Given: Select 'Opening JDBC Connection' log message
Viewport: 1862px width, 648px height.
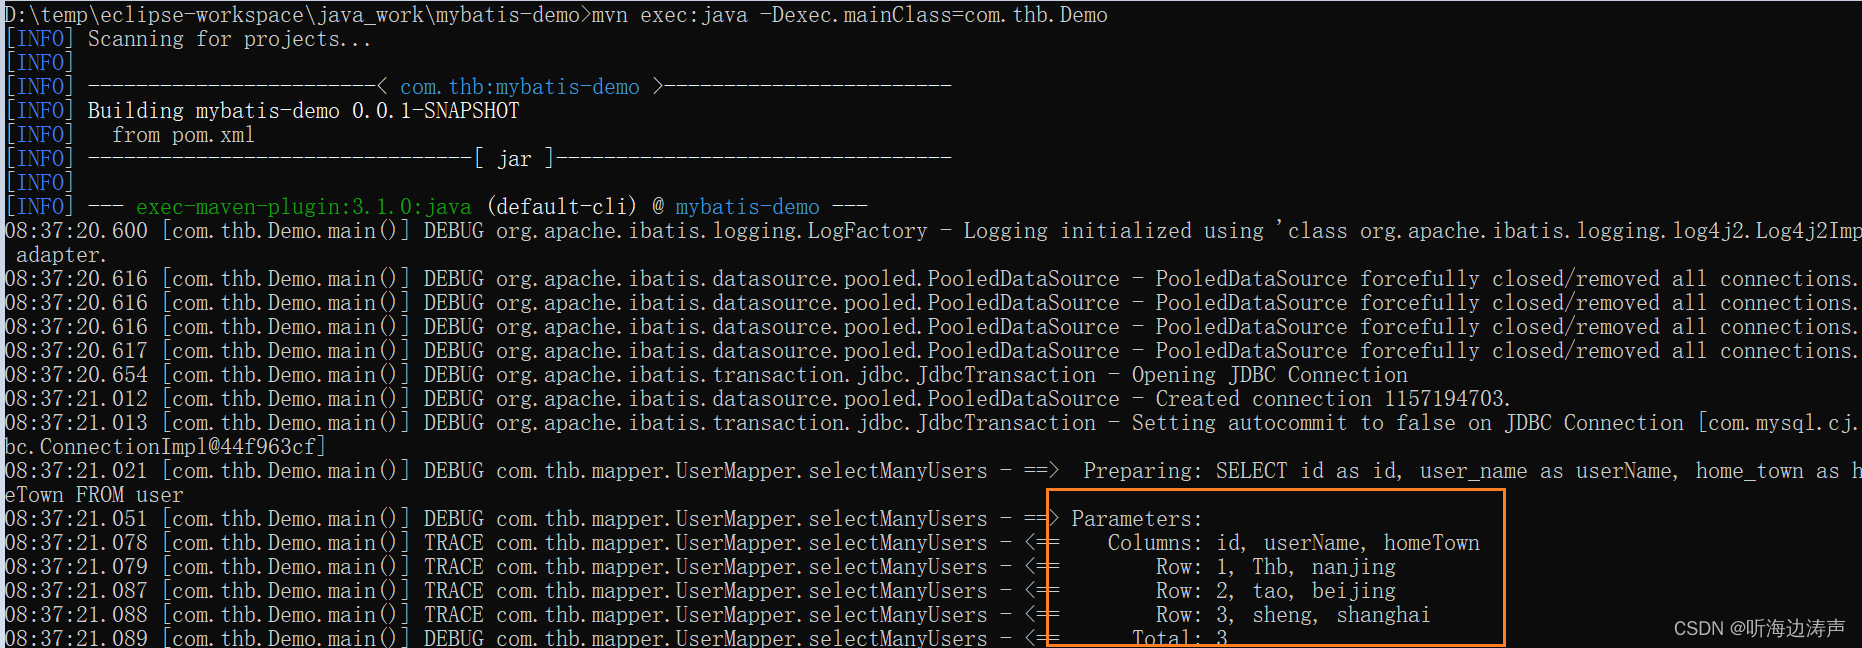Looking at the screenshot, I should pyautogui.click(x=1269, y=375).
